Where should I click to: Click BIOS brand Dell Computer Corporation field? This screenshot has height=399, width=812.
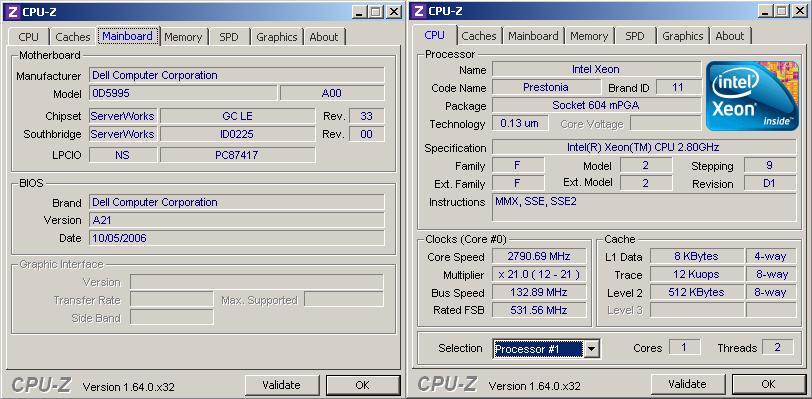[x=237, y=202]
